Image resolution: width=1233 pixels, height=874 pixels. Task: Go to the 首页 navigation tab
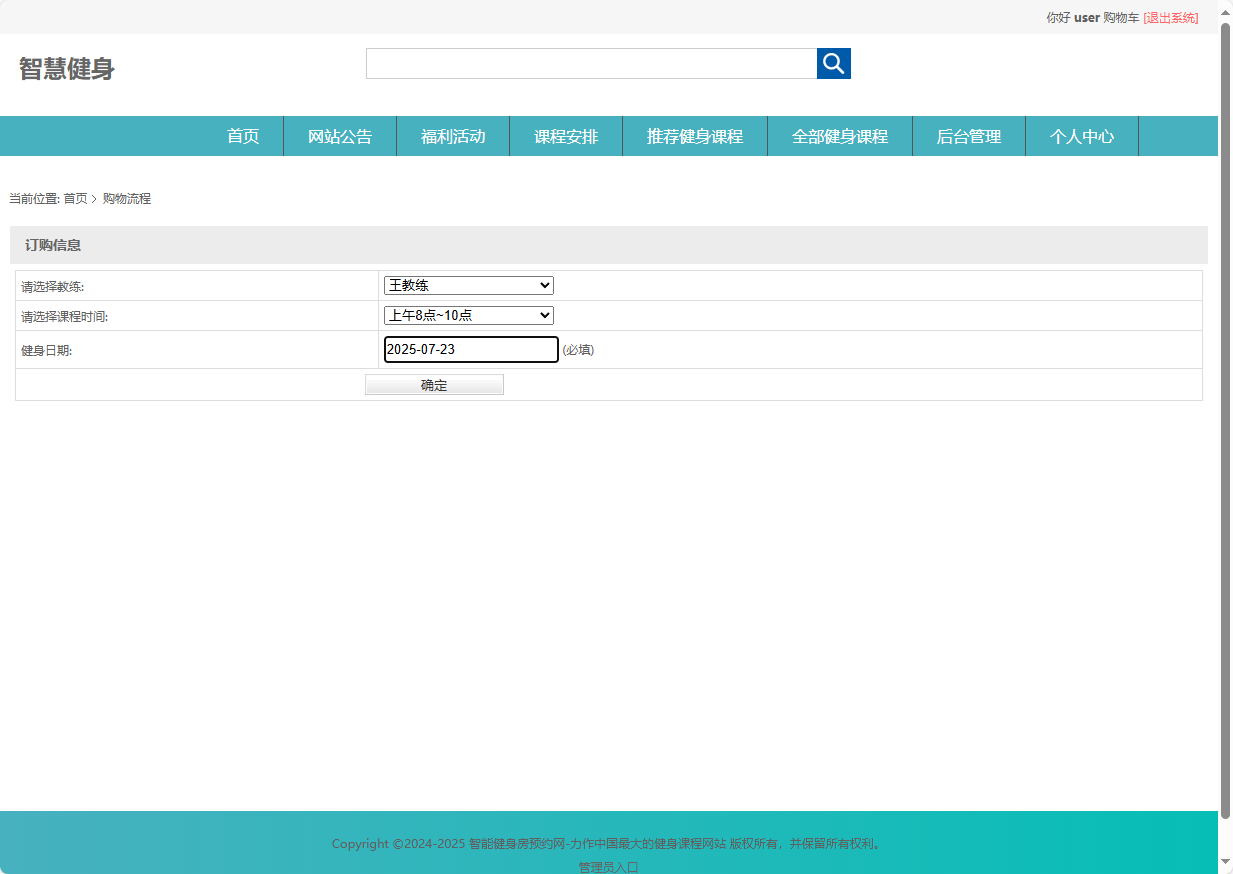(243, 137)
